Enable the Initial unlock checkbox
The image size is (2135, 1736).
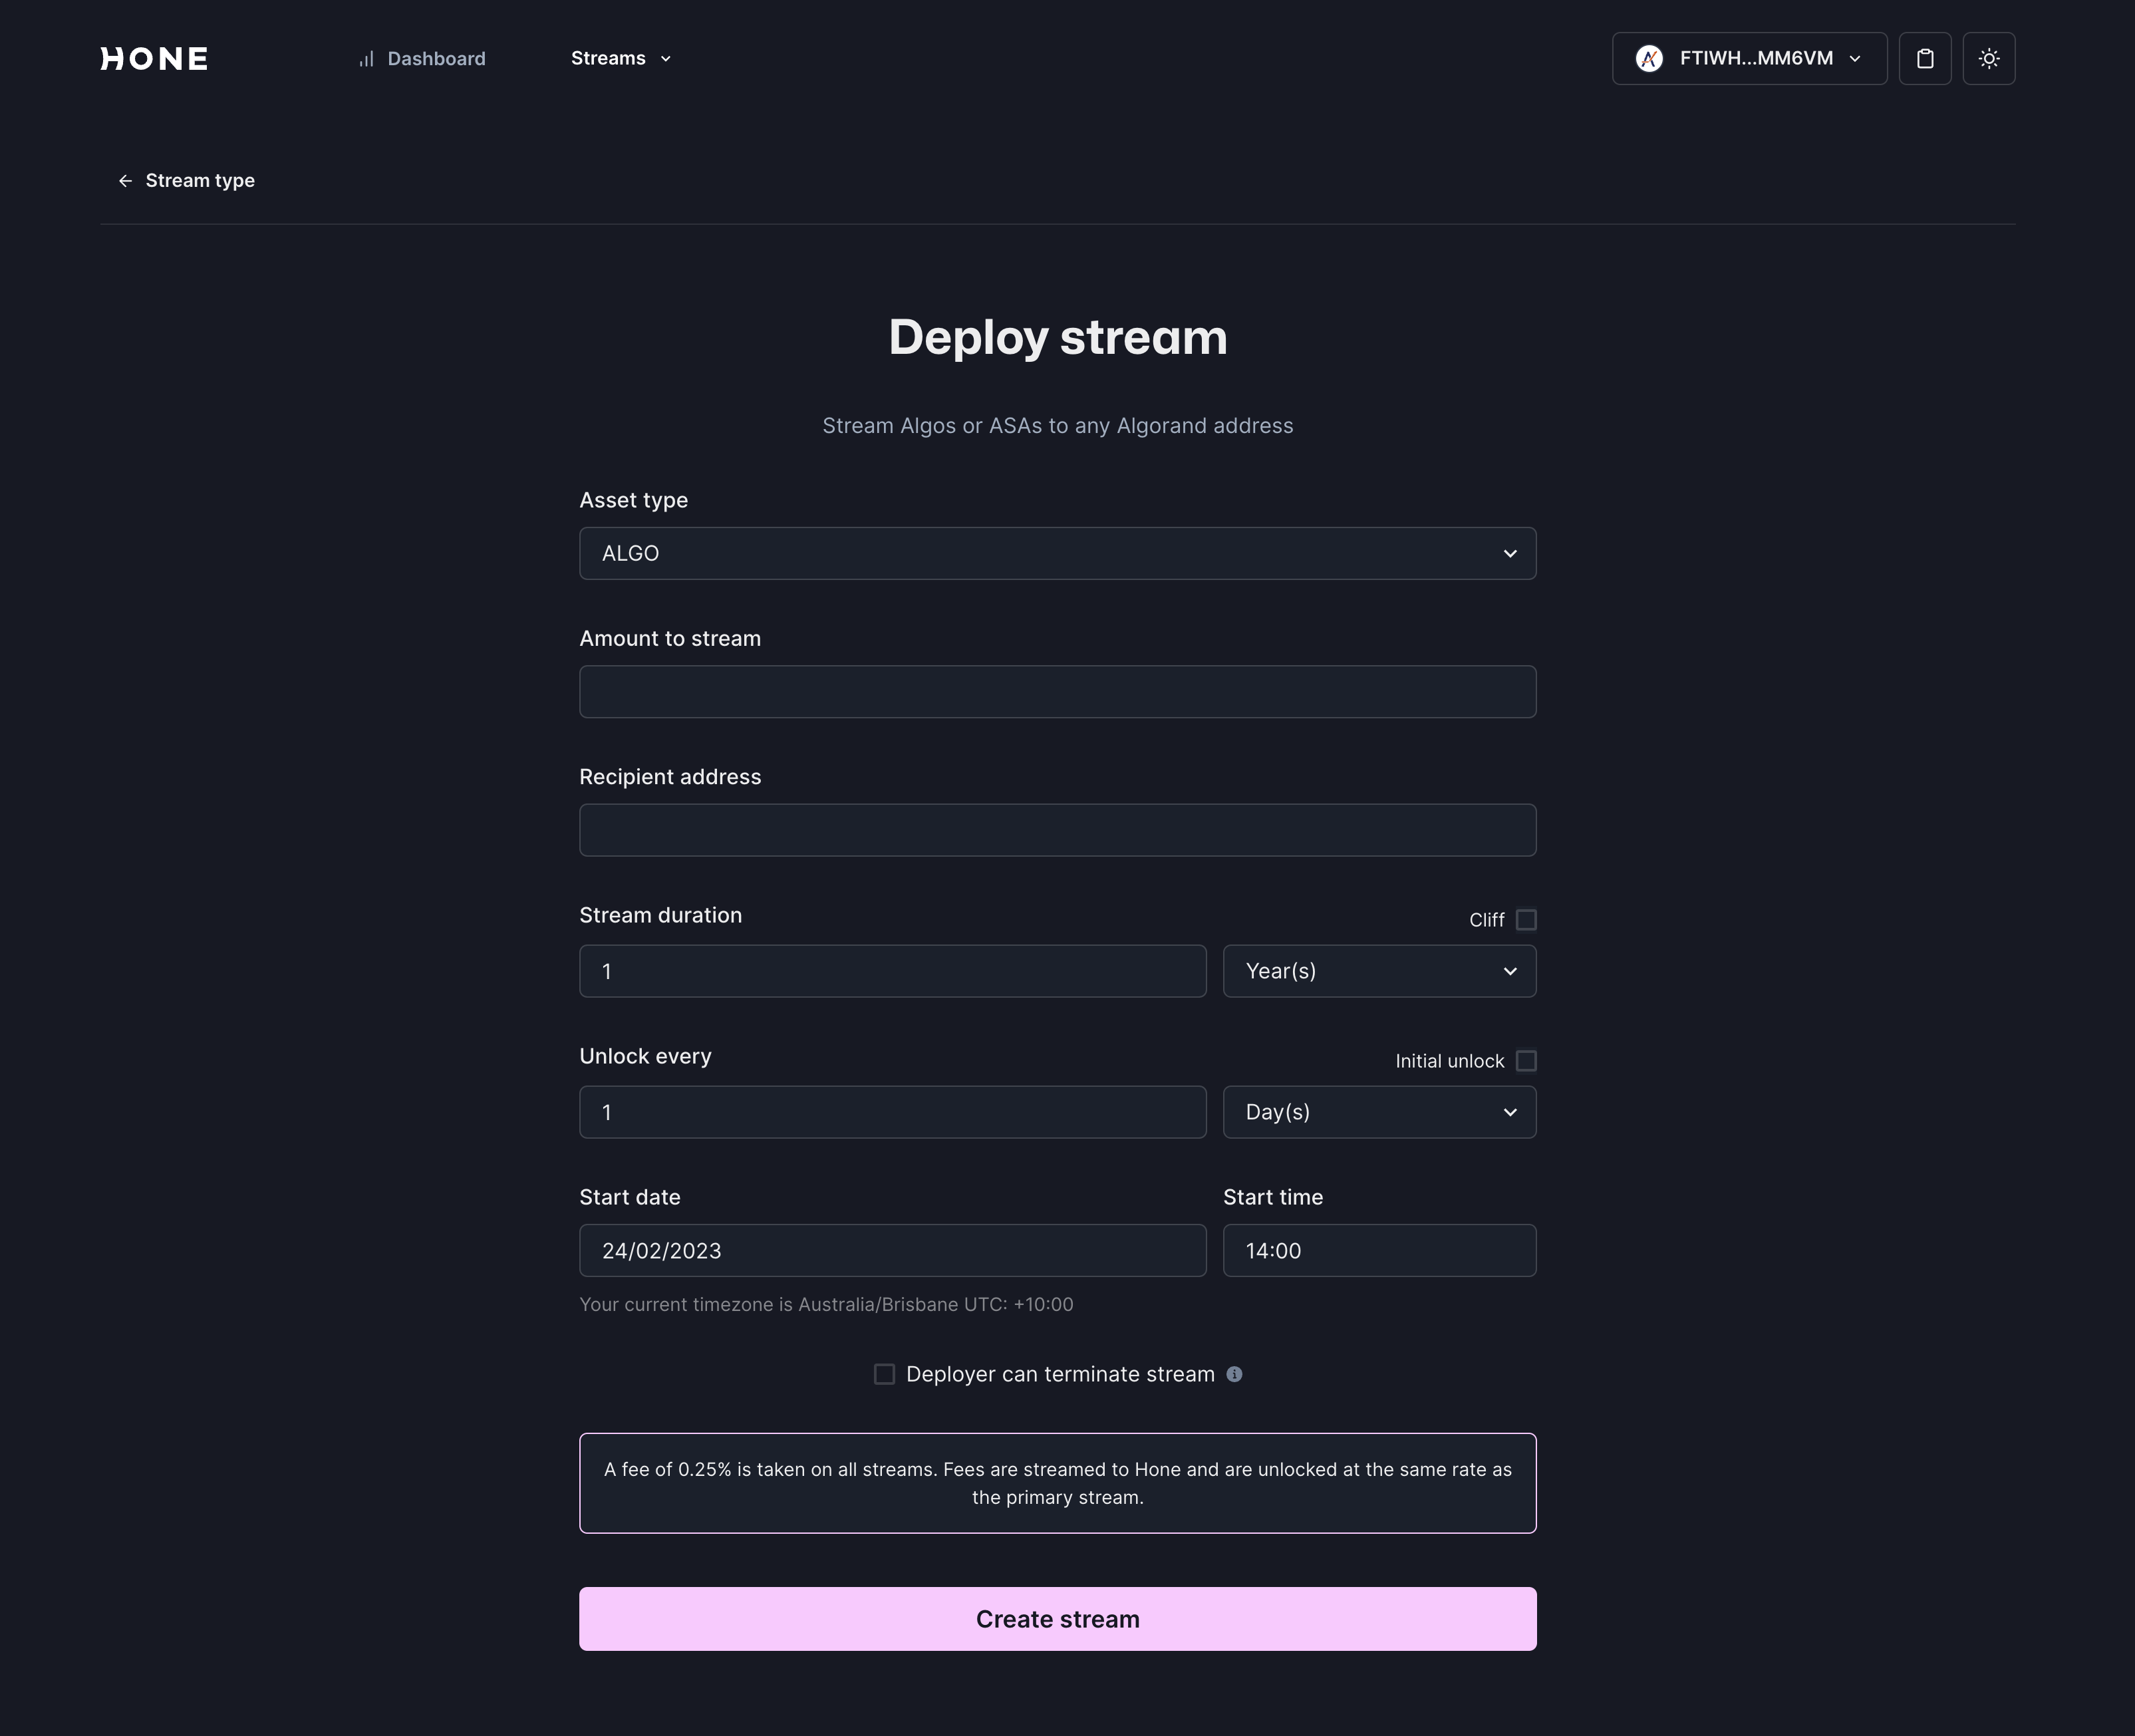(x=1524, y=1061)
